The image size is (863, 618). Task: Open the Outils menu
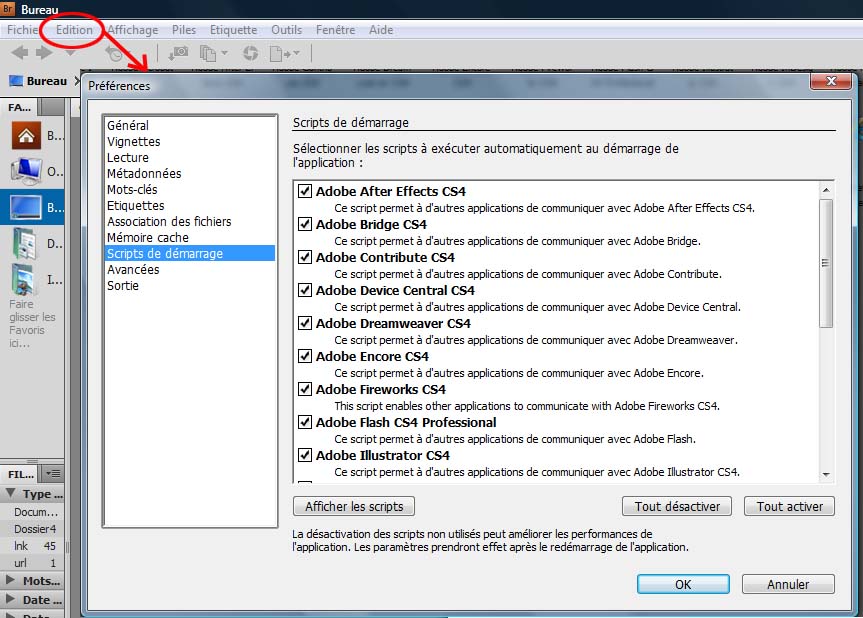[286, 30]
